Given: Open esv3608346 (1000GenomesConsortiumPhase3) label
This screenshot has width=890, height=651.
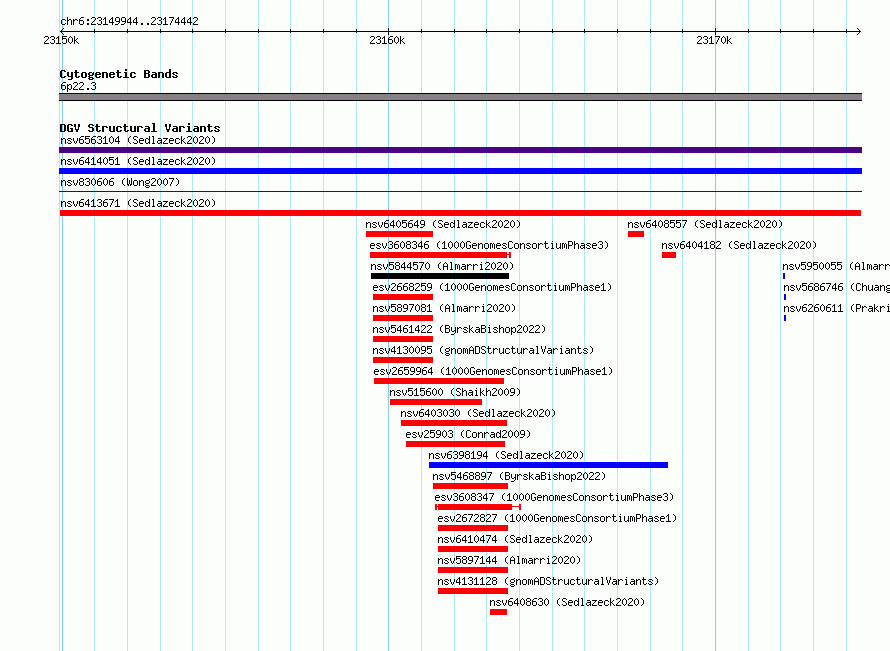Looking at the screenshot, I should click(x=489, y=245).
